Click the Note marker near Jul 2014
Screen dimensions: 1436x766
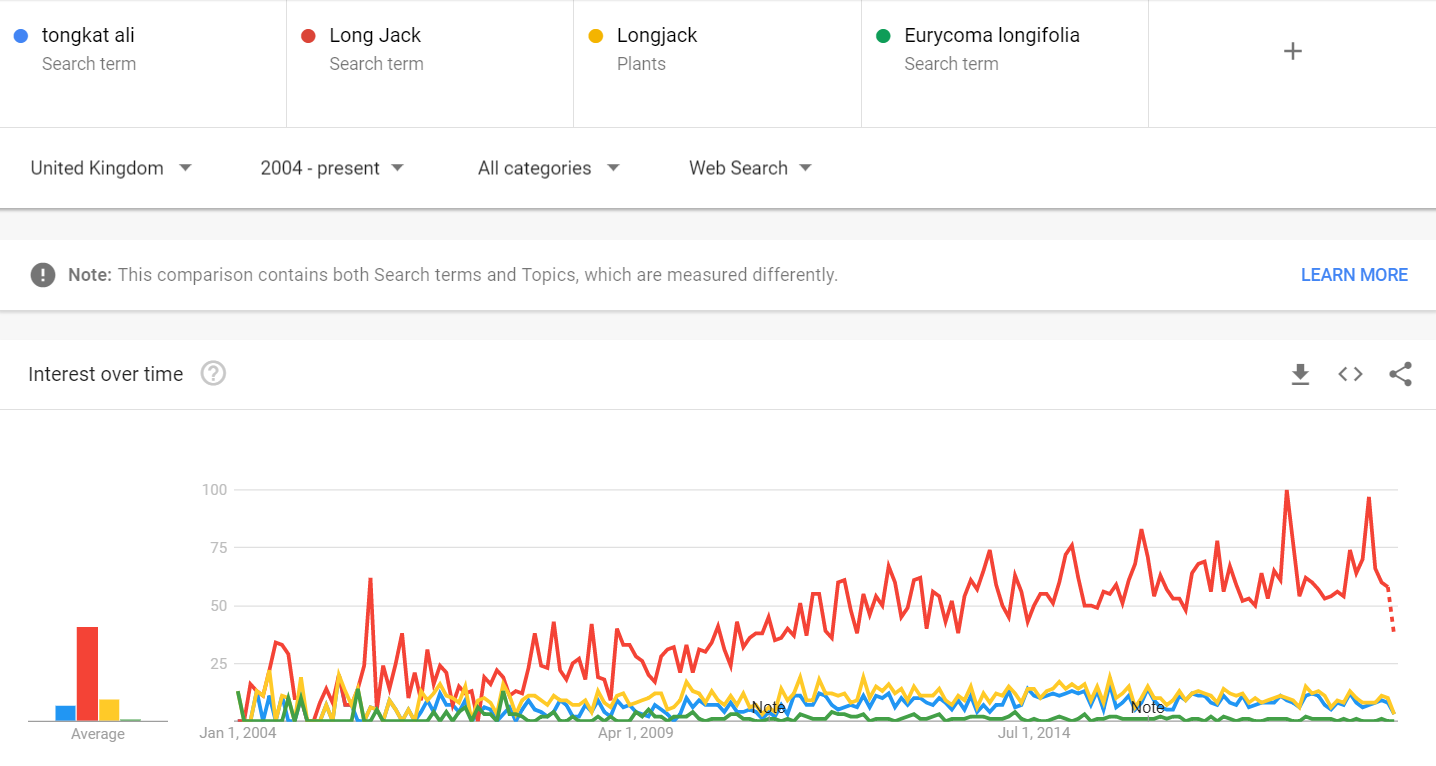click(x=1147, y=707)
